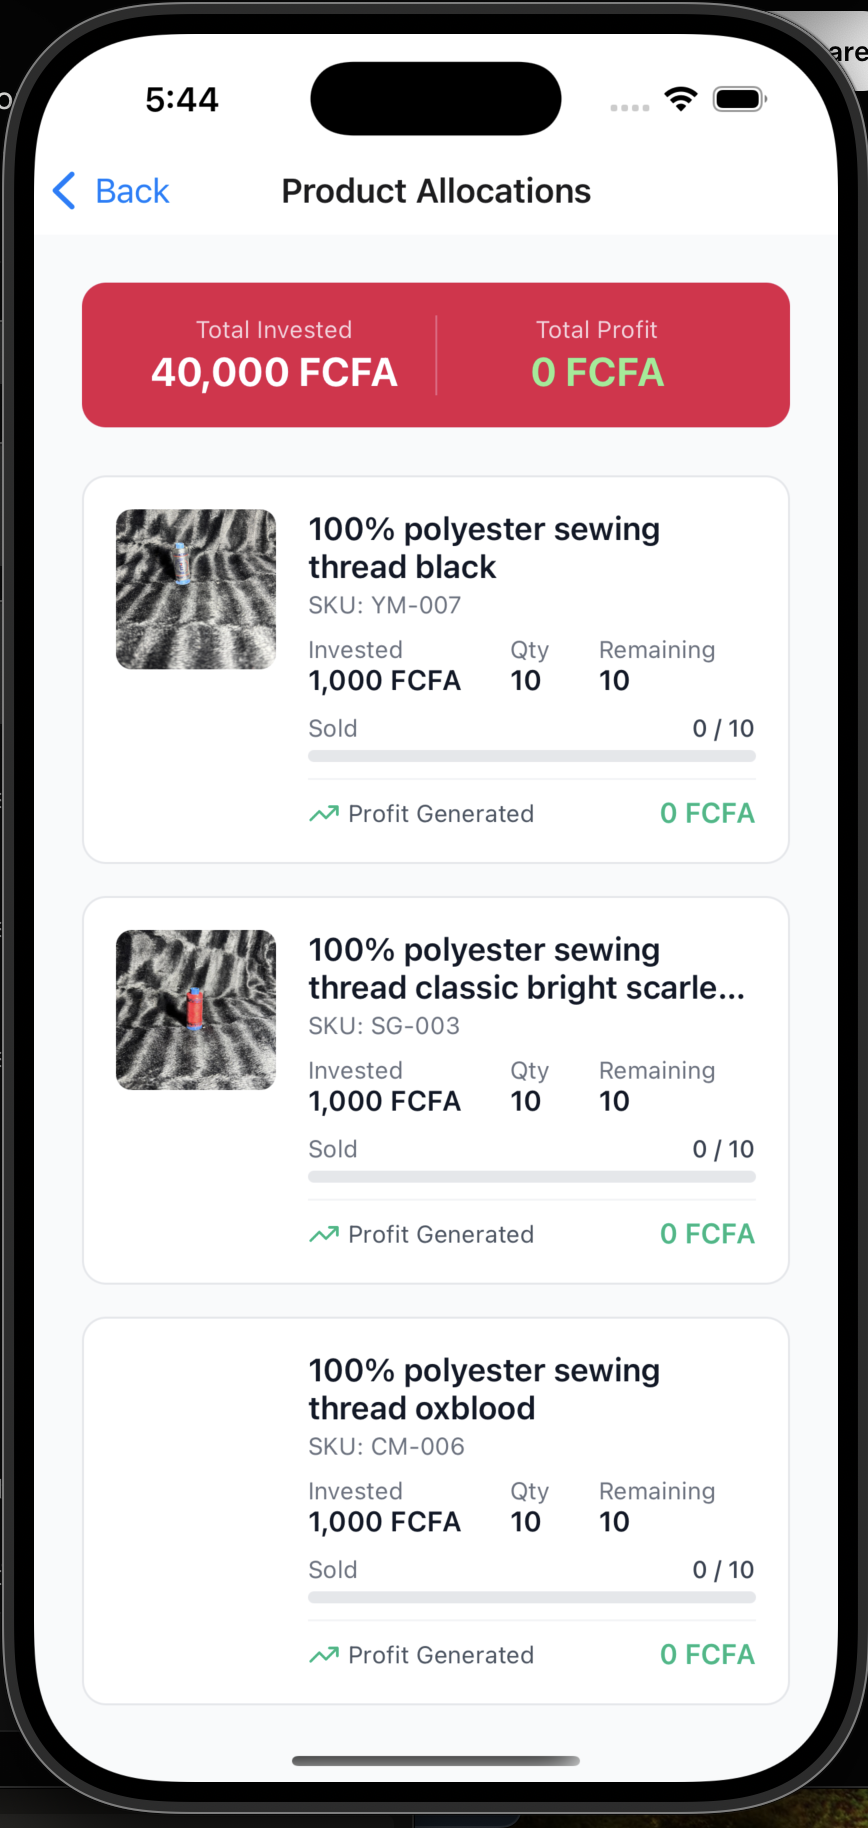Screen dimensions: 868x1828
Task: Tap the Back text link
Action: click(132, 191)
